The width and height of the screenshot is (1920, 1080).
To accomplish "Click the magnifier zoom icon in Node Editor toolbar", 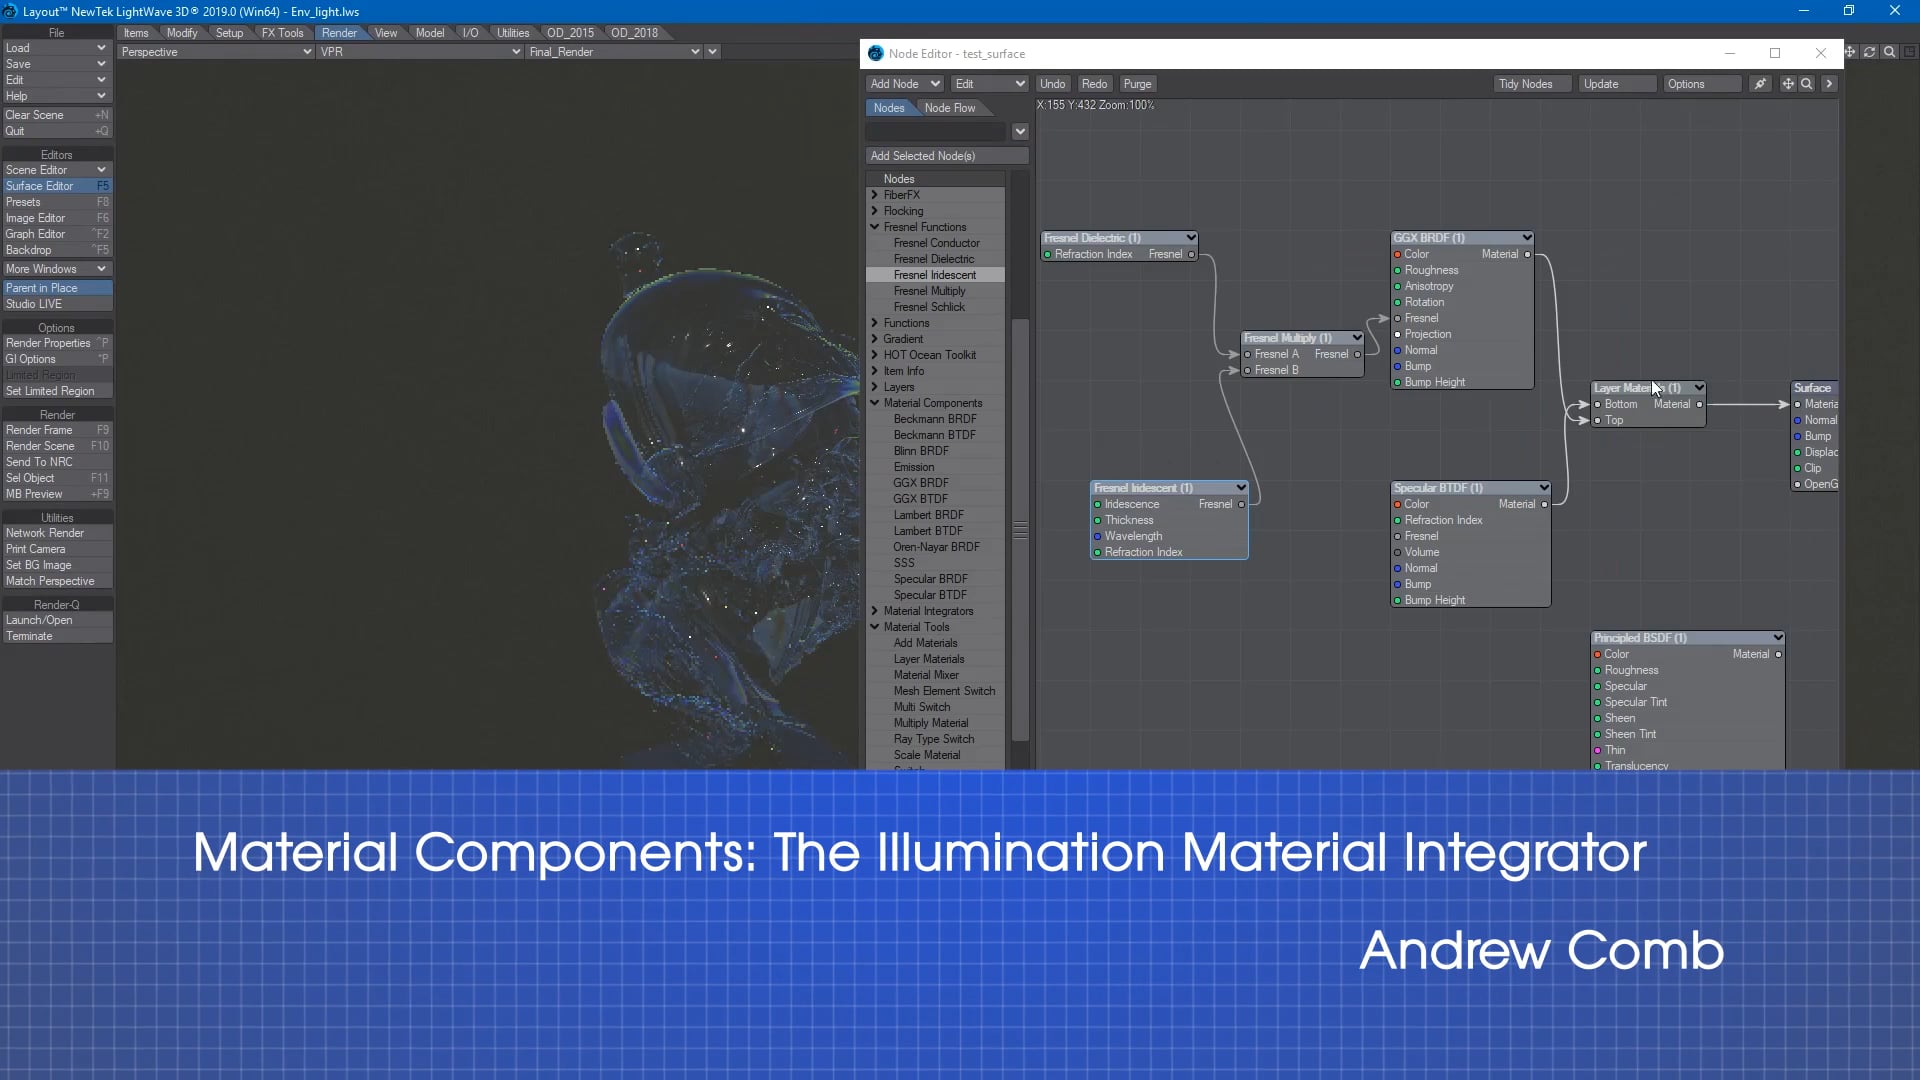I will coord(1807,84).
